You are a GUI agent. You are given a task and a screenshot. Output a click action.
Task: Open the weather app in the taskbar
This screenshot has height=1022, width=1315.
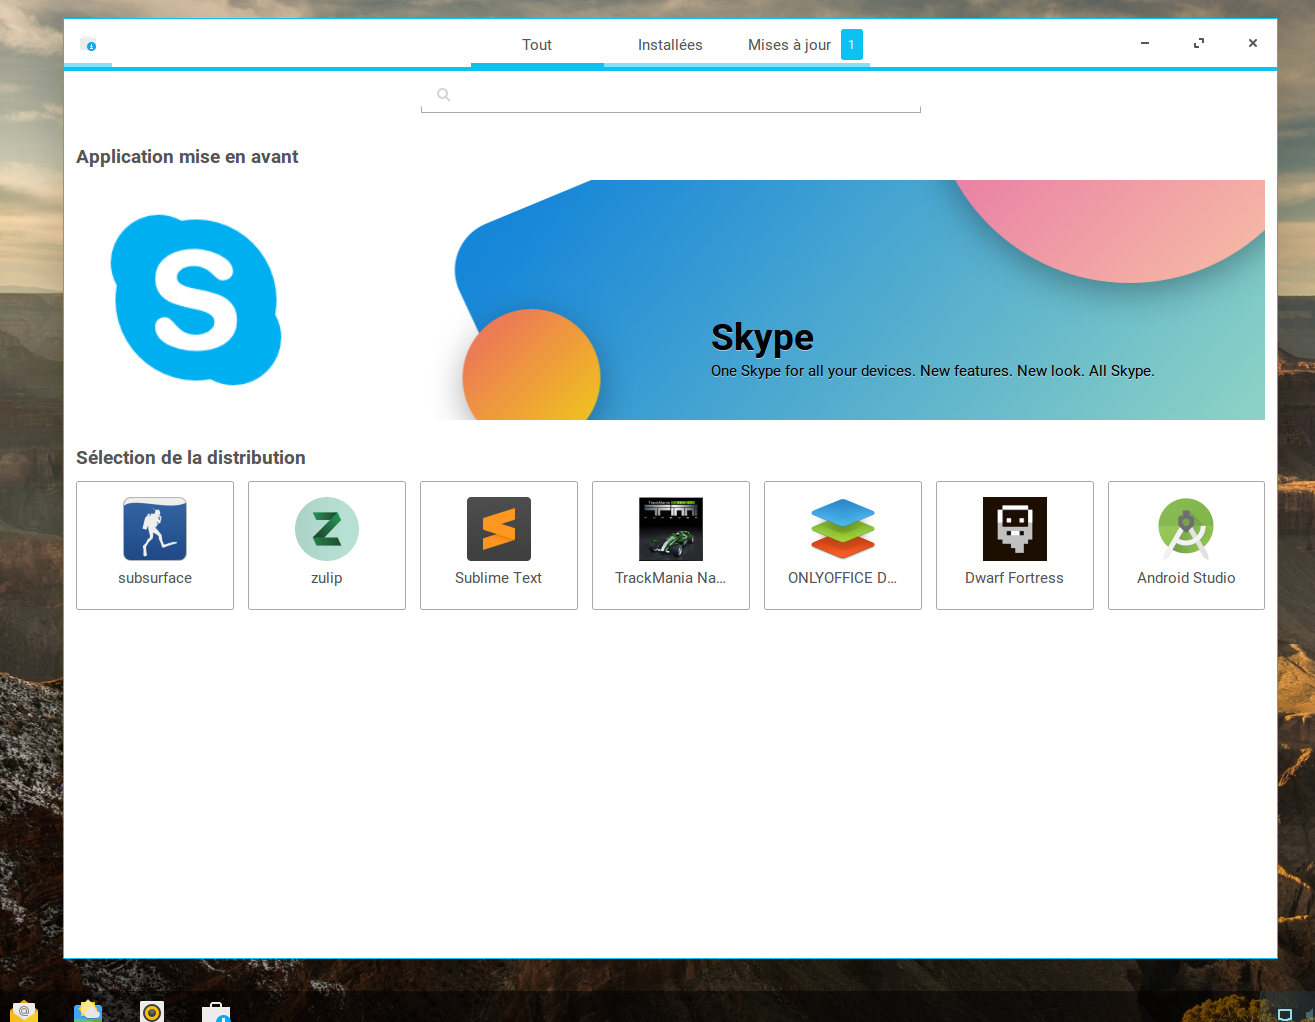[88, 1011]
